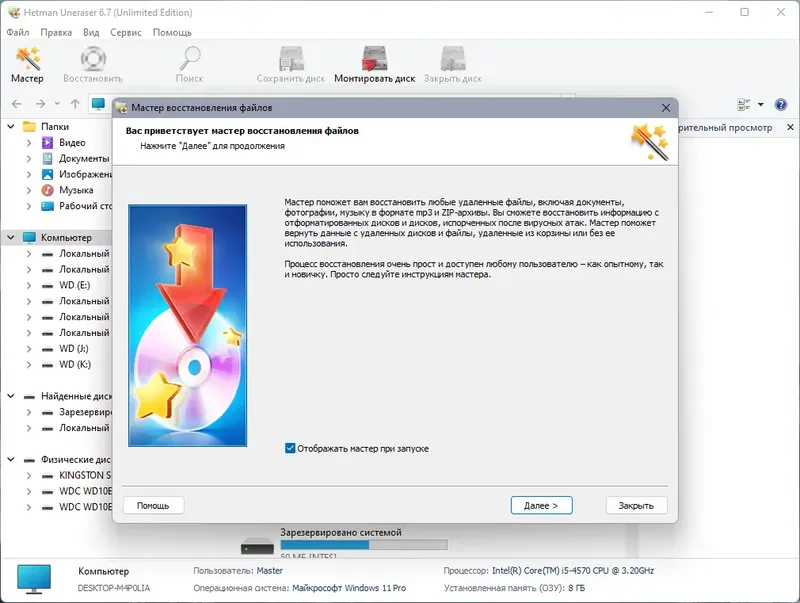Open the view mode dropdown arrow

(761, 105)
